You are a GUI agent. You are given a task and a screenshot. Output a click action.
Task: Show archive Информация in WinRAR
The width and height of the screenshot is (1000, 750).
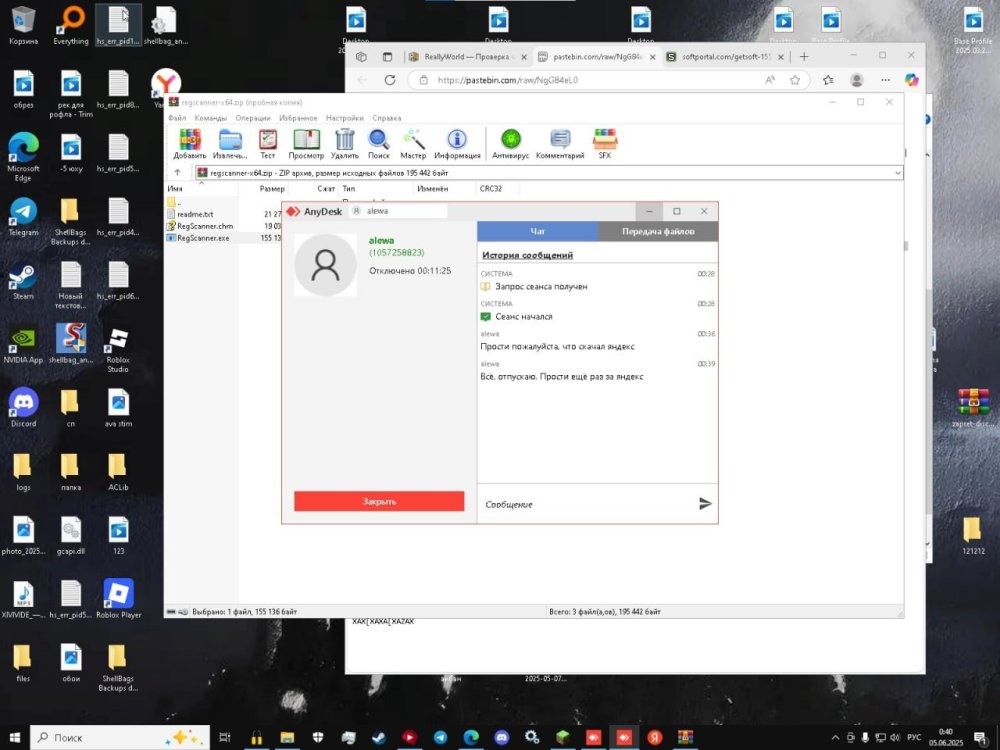click(x=457, y=143)
